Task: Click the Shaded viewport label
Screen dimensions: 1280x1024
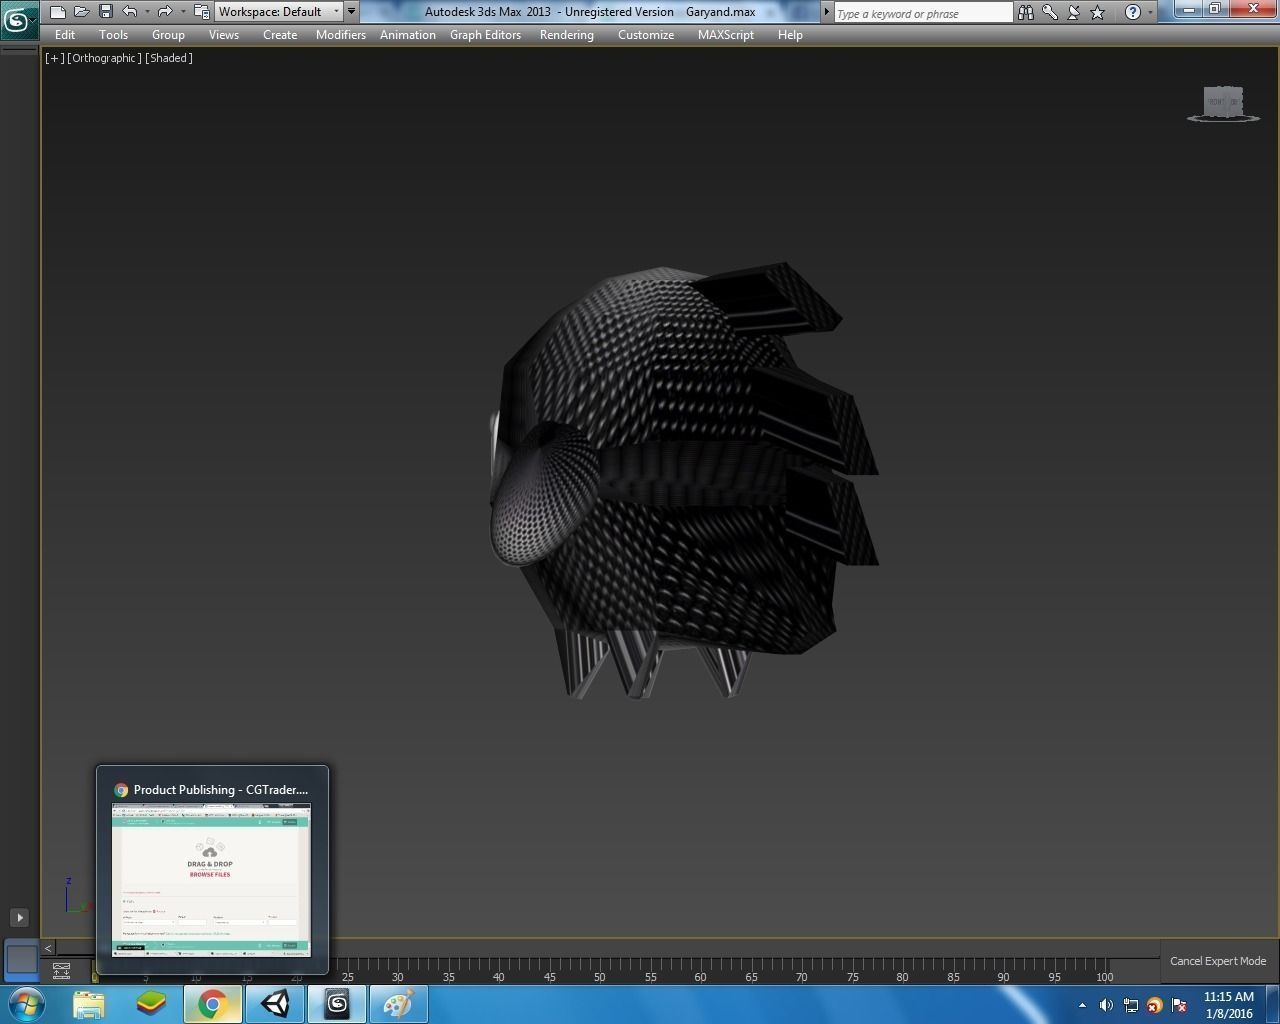Action: click(169, 58)
